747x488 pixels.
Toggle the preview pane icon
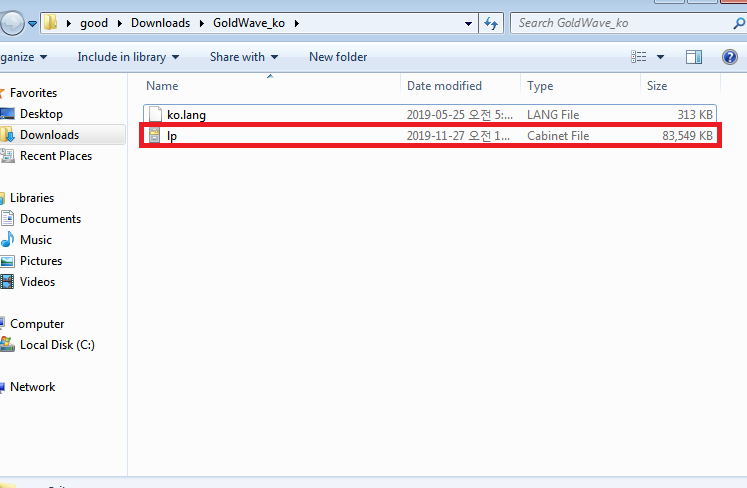coord(694,57)
